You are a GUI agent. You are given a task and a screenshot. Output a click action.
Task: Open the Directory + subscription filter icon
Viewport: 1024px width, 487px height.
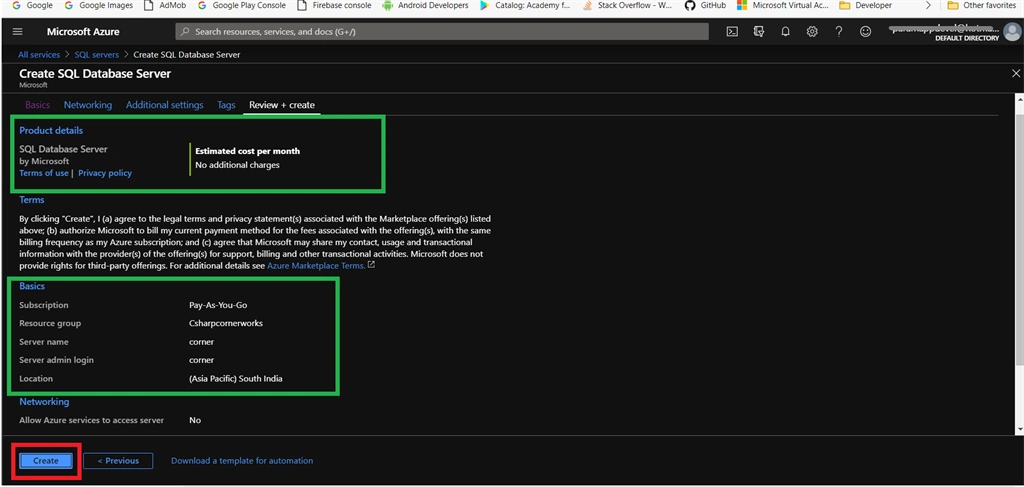759,31
